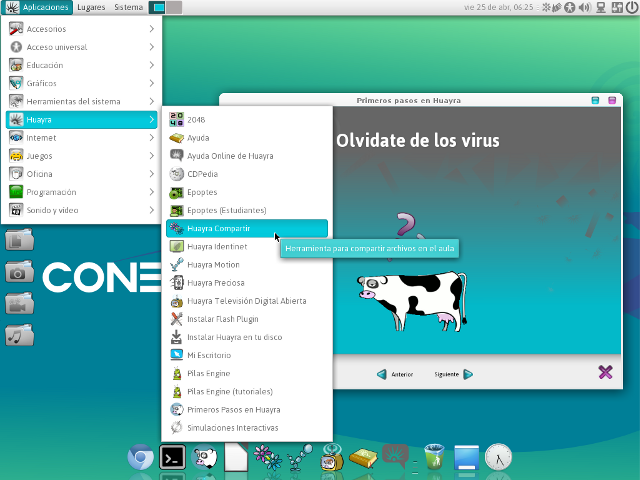Viewport: 640px width, 480px height.
Task: Click the accessibility icon in top panel
Action: tap(569, 7)
